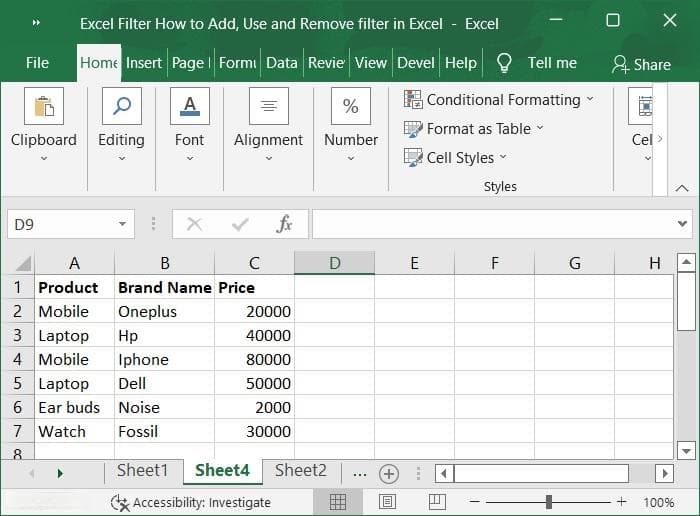This screenshot has width=700, height=516.
Task: Confirm formula entry with the checkmark icon
Action: (x=240, y=224)
